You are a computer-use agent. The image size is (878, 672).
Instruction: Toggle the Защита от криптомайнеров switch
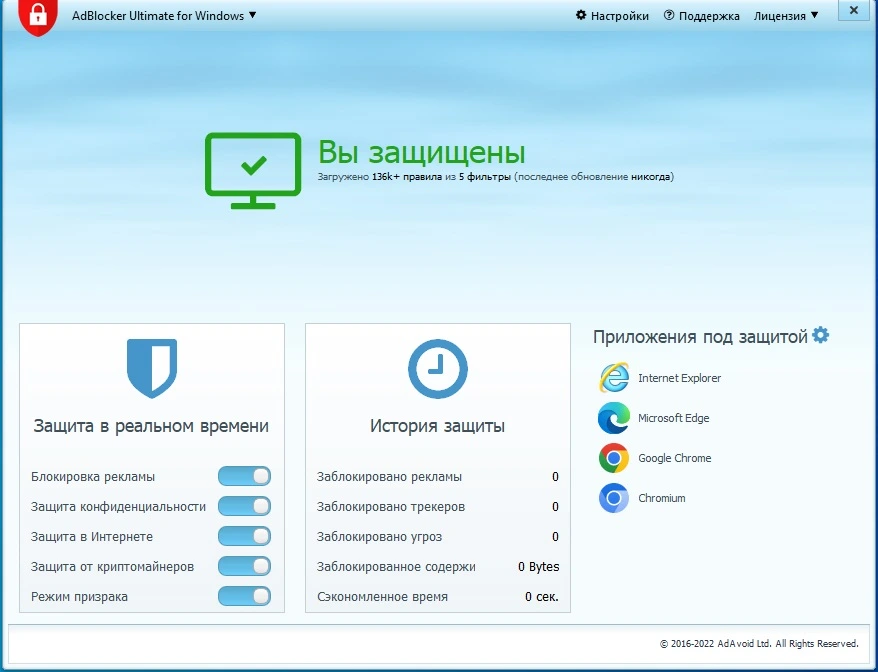point(244,566)
